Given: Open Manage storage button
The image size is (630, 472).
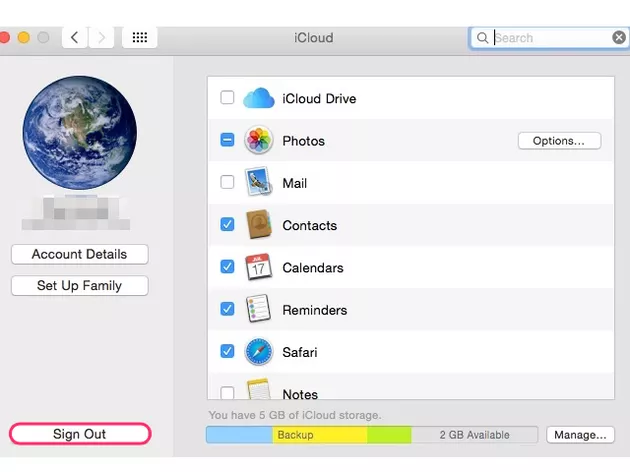Looking at the screenshot, I should (580, 435).
